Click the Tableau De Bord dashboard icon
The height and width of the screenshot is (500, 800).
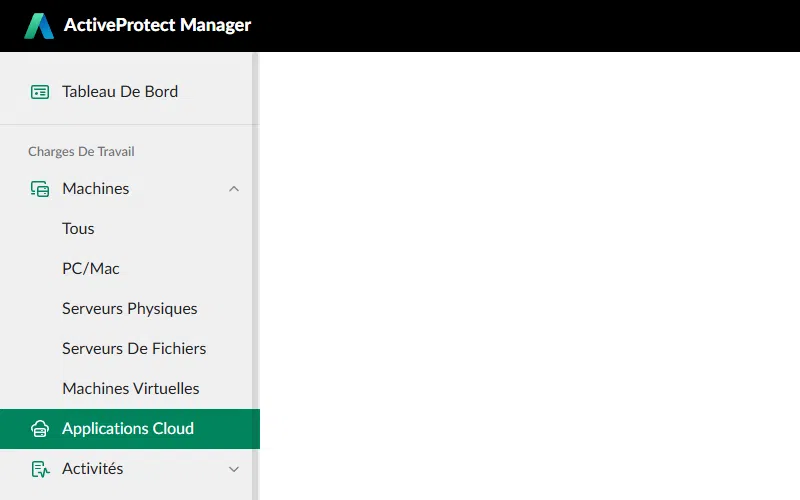(x=40, y=92)
